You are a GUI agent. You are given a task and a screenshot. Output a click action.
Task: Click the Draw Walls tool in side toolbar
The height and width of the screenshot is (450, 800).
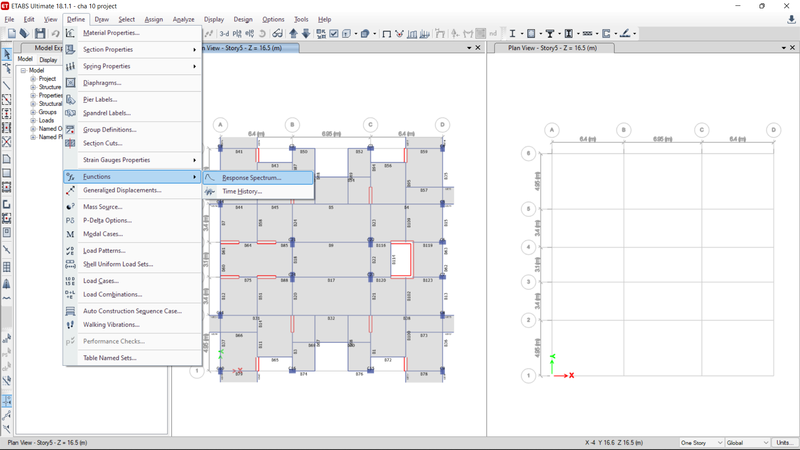(x=7, y=205)
